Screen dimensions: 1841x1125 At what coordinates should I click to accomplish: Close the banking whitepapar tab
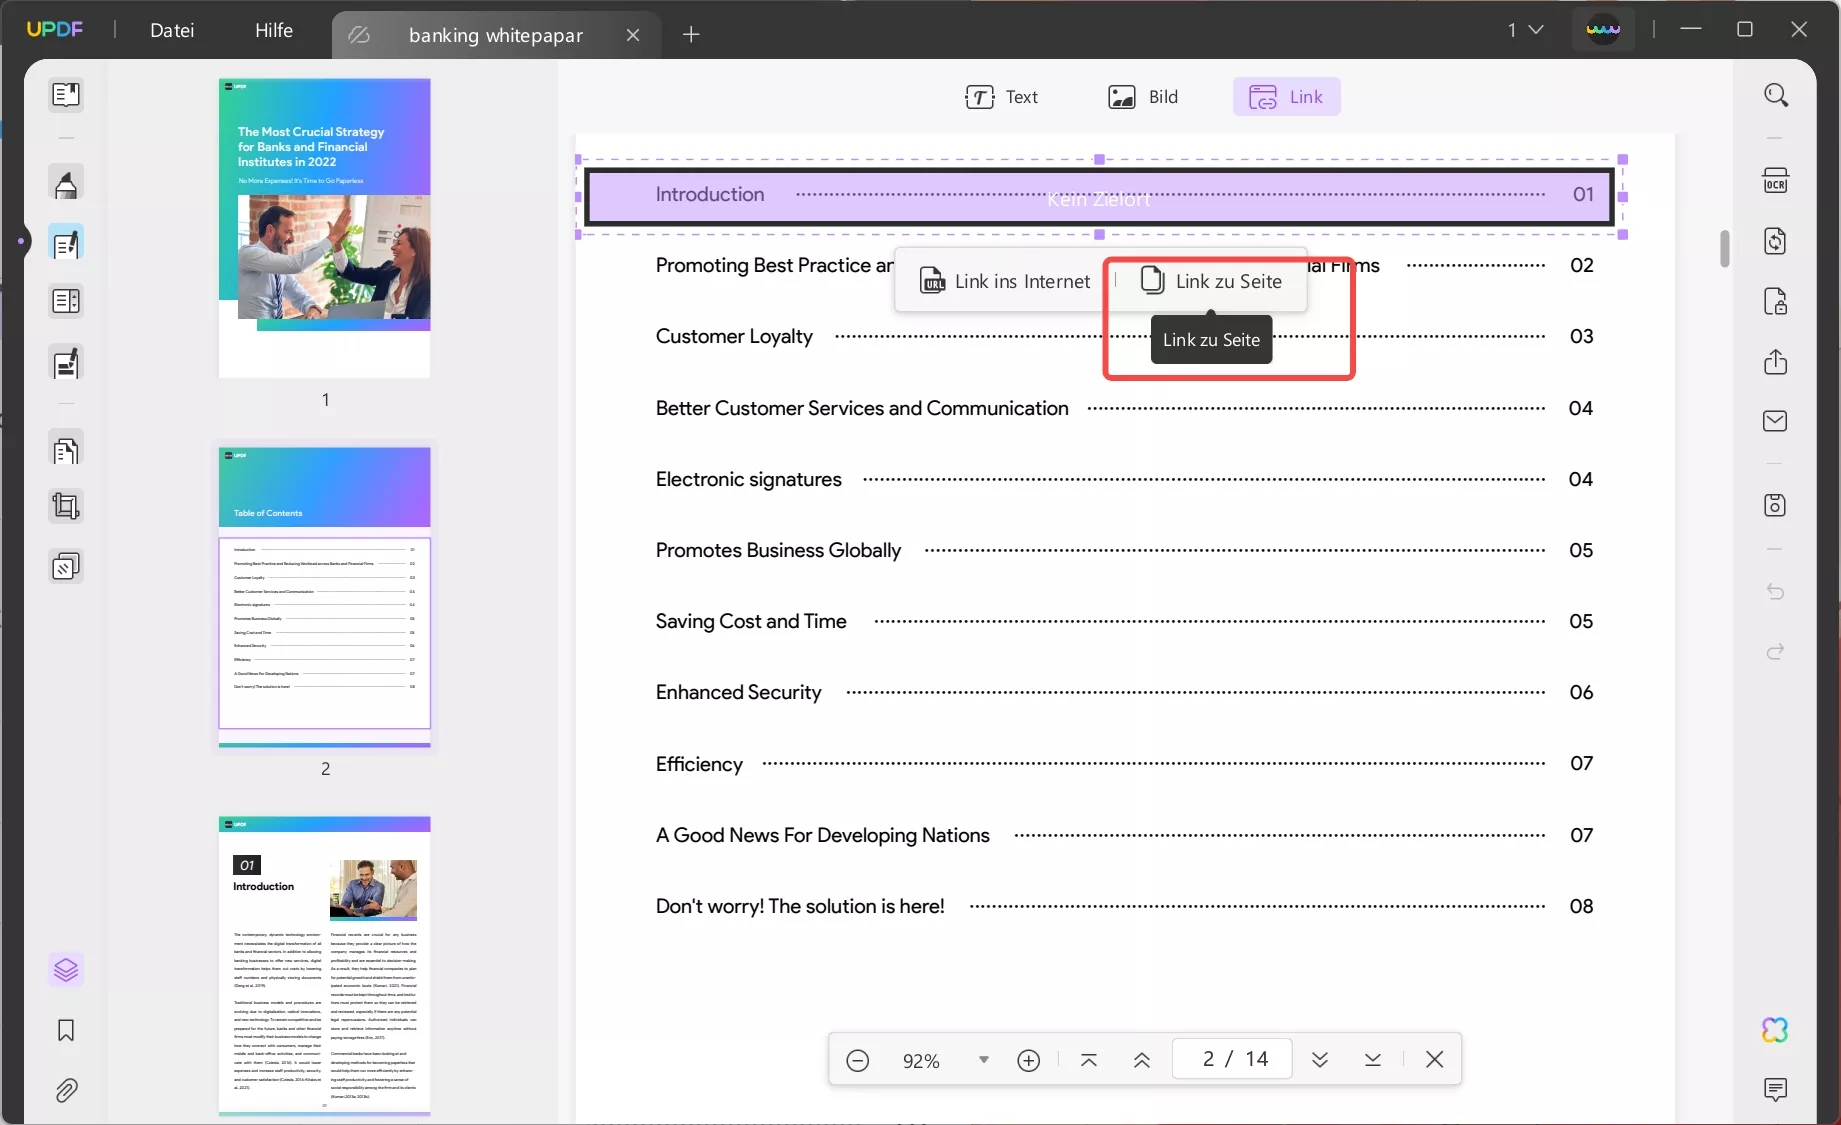pyautogui.click(x=633, y=35)
